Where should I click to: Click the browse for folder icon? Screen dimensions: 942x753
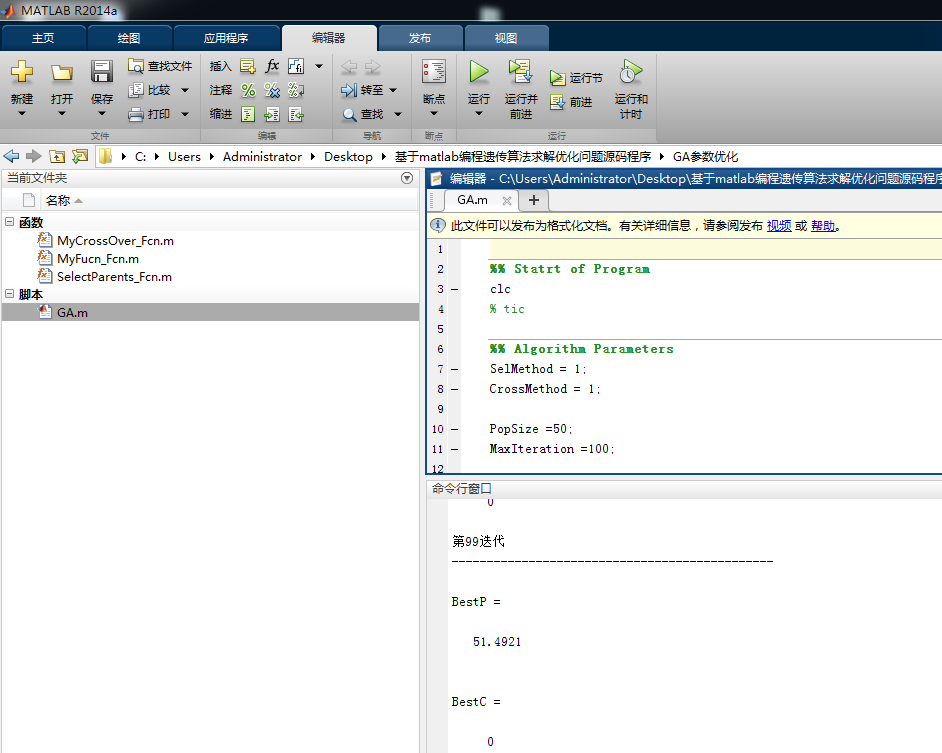click(80, 156)
